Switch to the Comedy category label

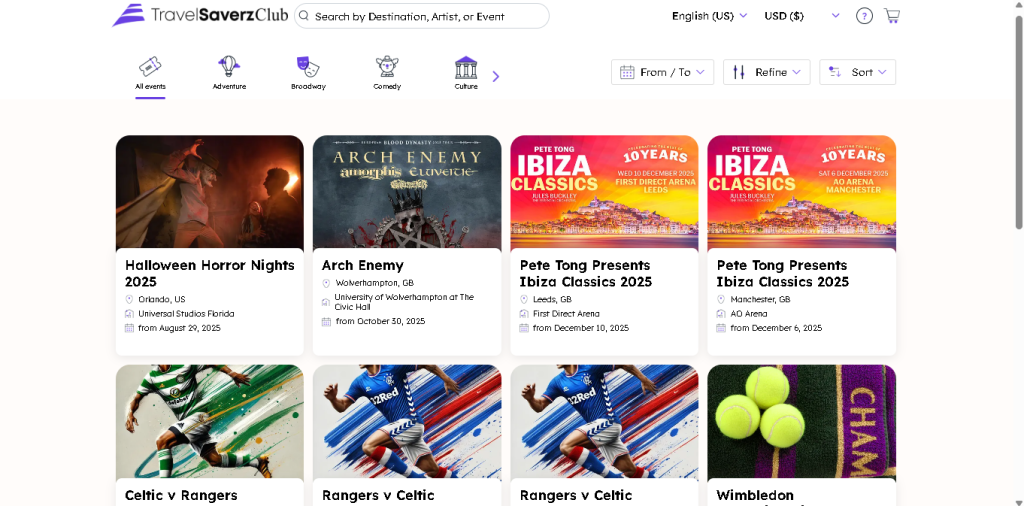[387, 86]
